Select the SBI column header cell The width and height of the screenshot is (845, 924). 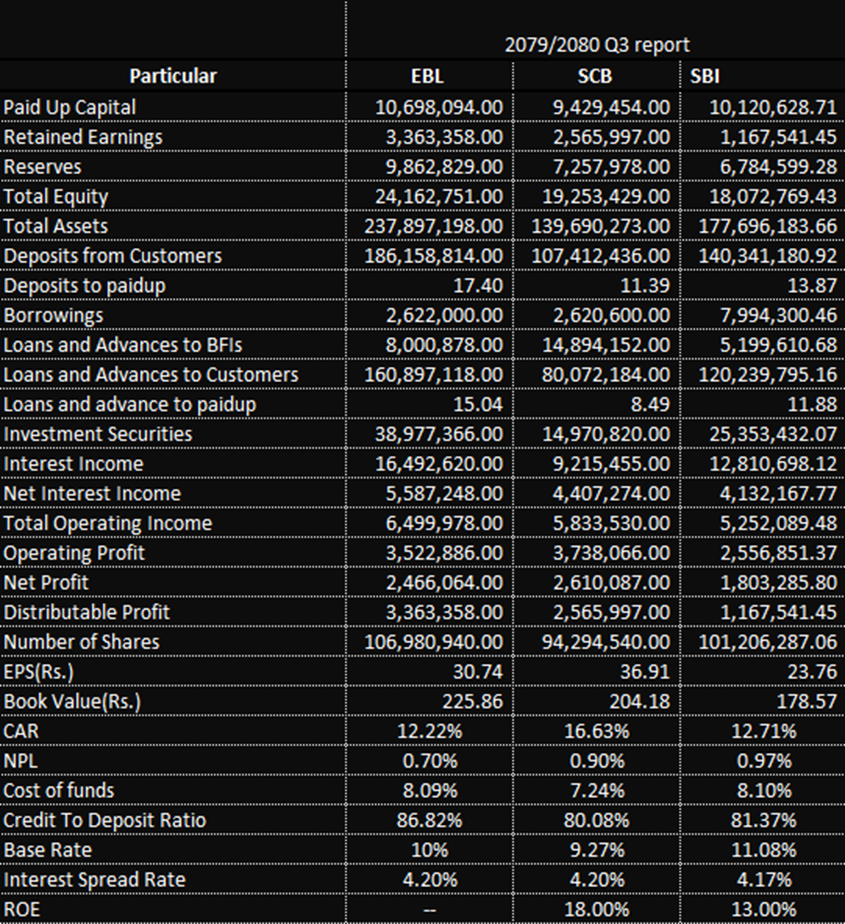point(763,76)
